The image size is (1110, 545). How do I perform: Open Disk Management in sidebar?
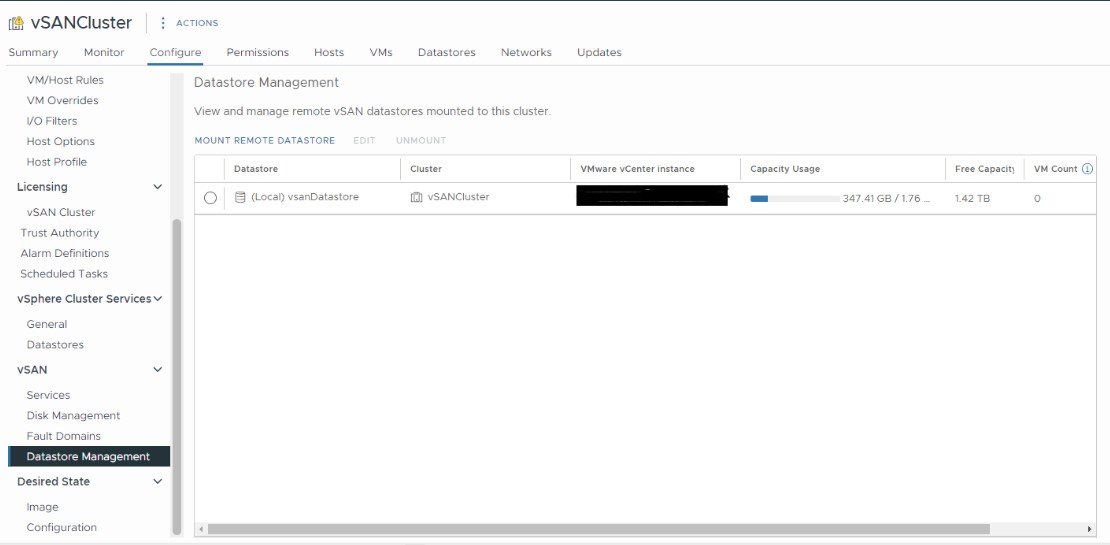coord(73,416)
